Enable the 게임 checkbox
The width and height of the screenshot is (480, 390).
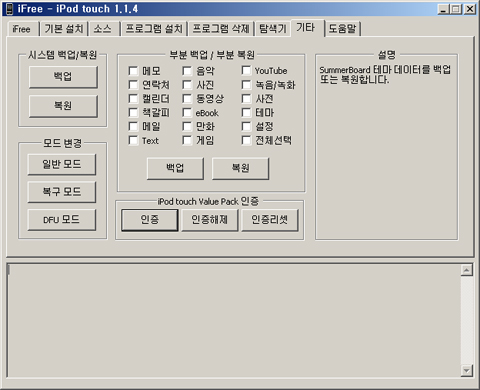point(187,140)
